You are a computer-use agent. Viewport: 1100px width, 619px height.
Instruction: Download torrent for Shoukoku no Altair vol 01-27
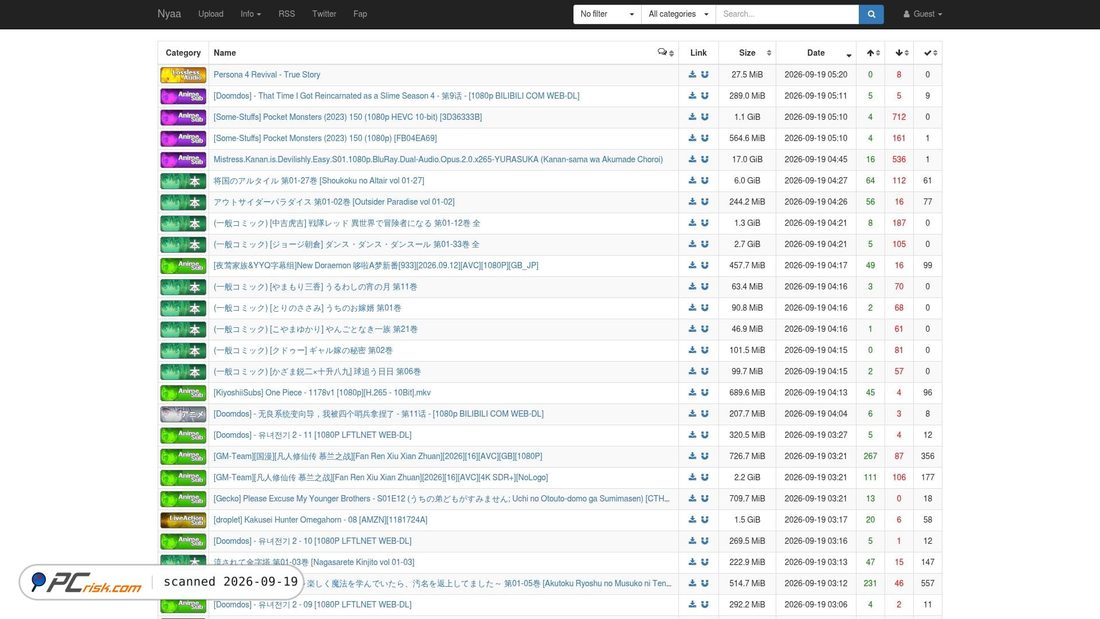tap(692, 180)
